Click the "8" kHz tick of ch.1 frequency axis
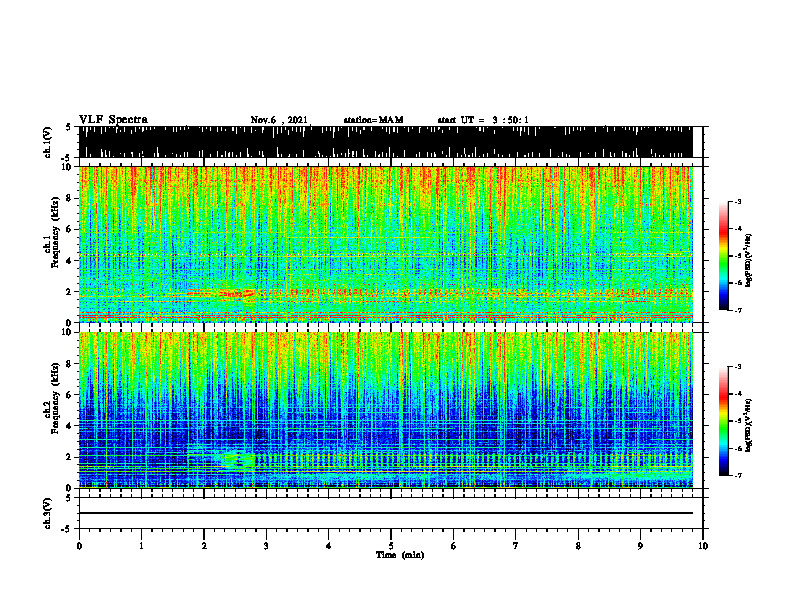 [70, 198]
